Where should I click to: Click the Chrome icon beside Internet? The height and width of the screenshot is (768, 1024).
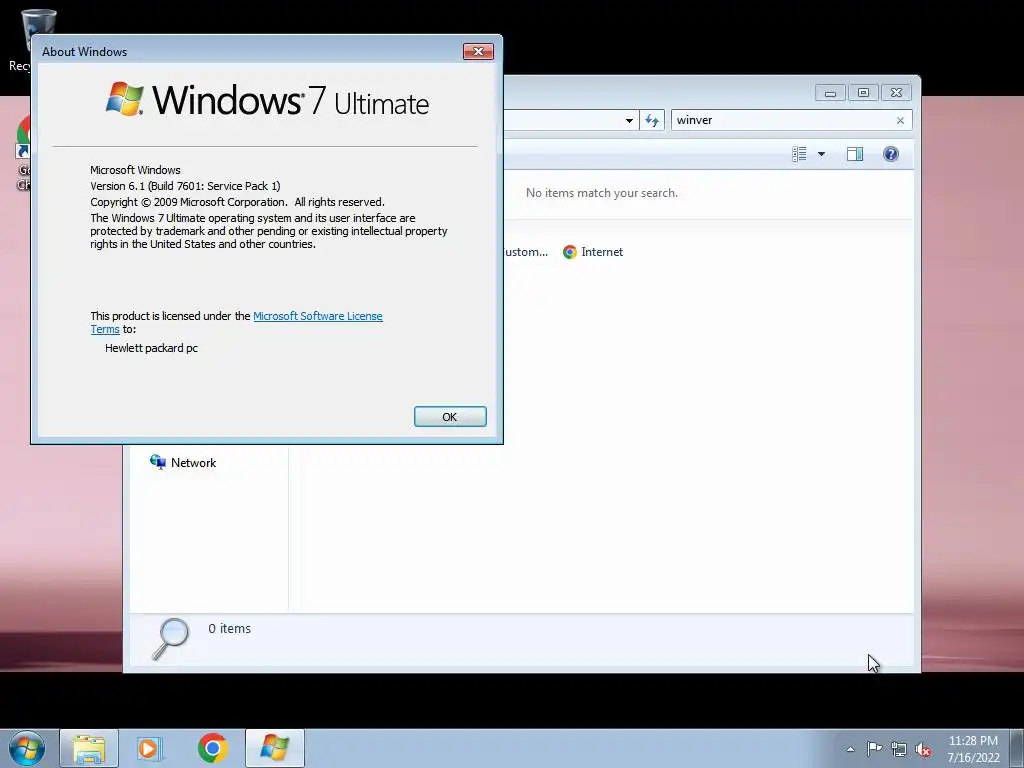pos(569,252)
